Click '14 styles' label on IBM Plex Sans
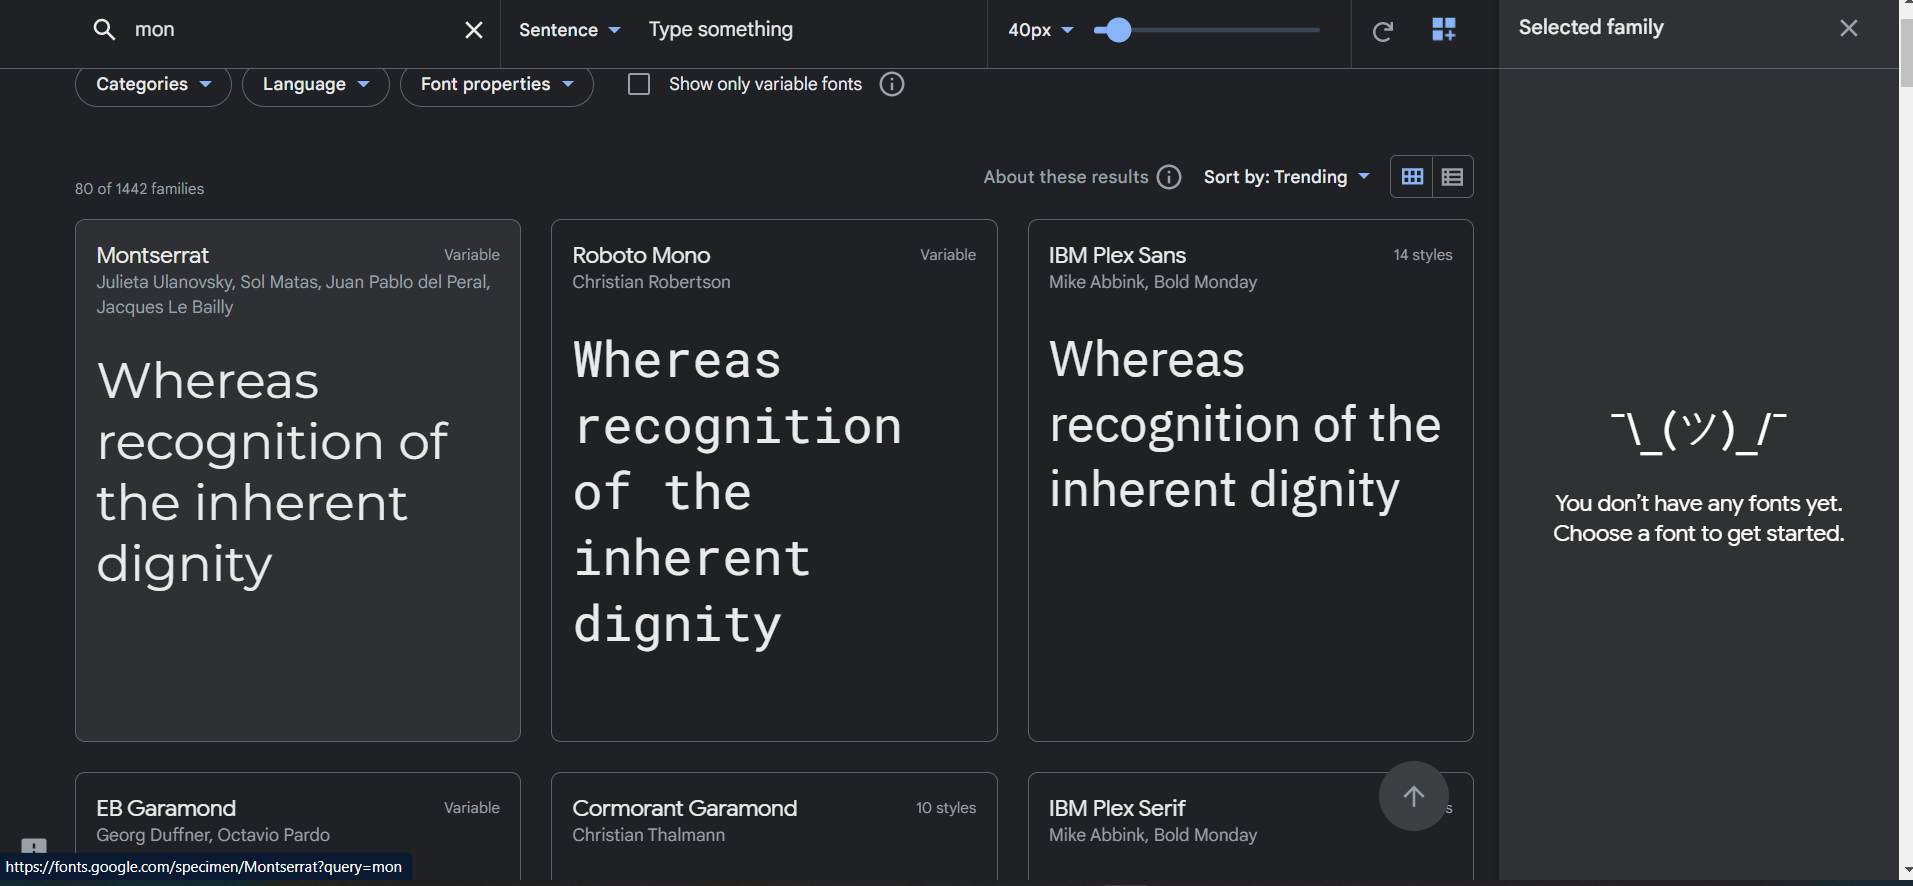This screenshot has width=1913, height=886. (x=1422, y=255)
